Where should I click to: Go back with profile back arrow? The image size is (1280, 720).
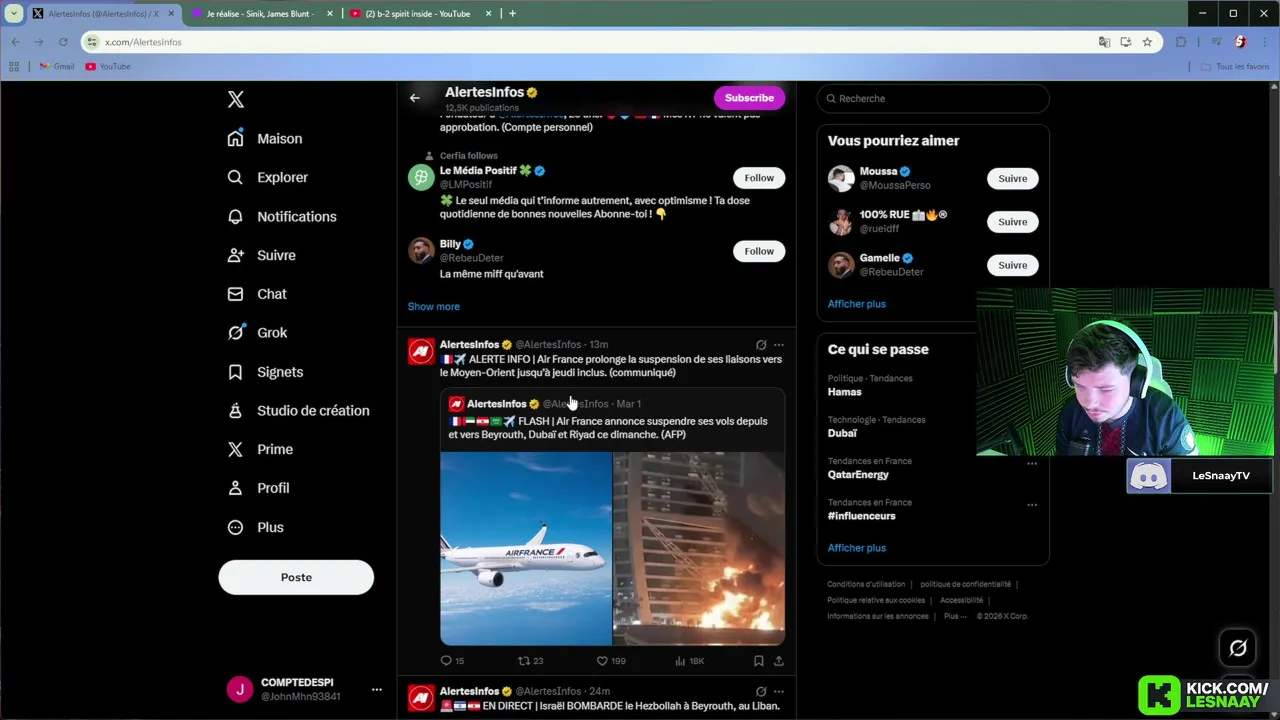pyautogui.click(x=415, y=98)
